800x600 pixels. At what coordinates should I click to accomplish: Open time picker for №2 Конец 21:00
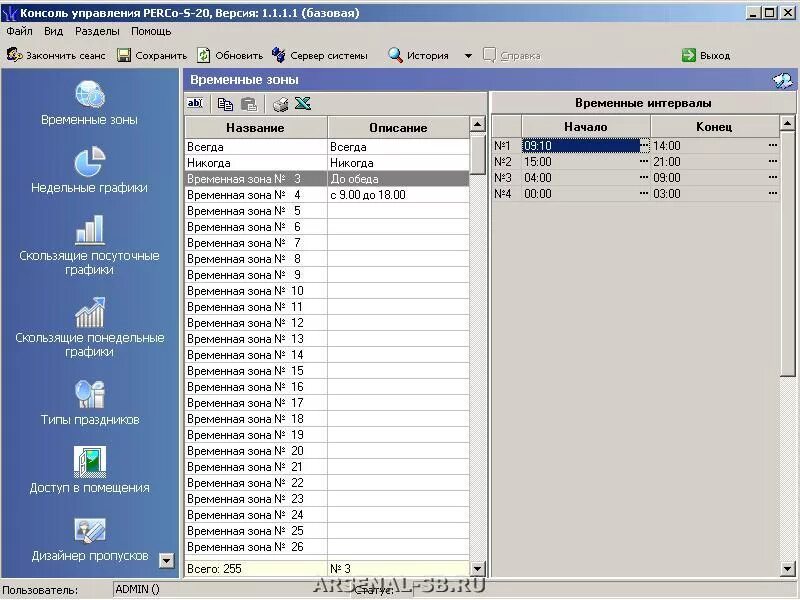(x=773, y=162)
